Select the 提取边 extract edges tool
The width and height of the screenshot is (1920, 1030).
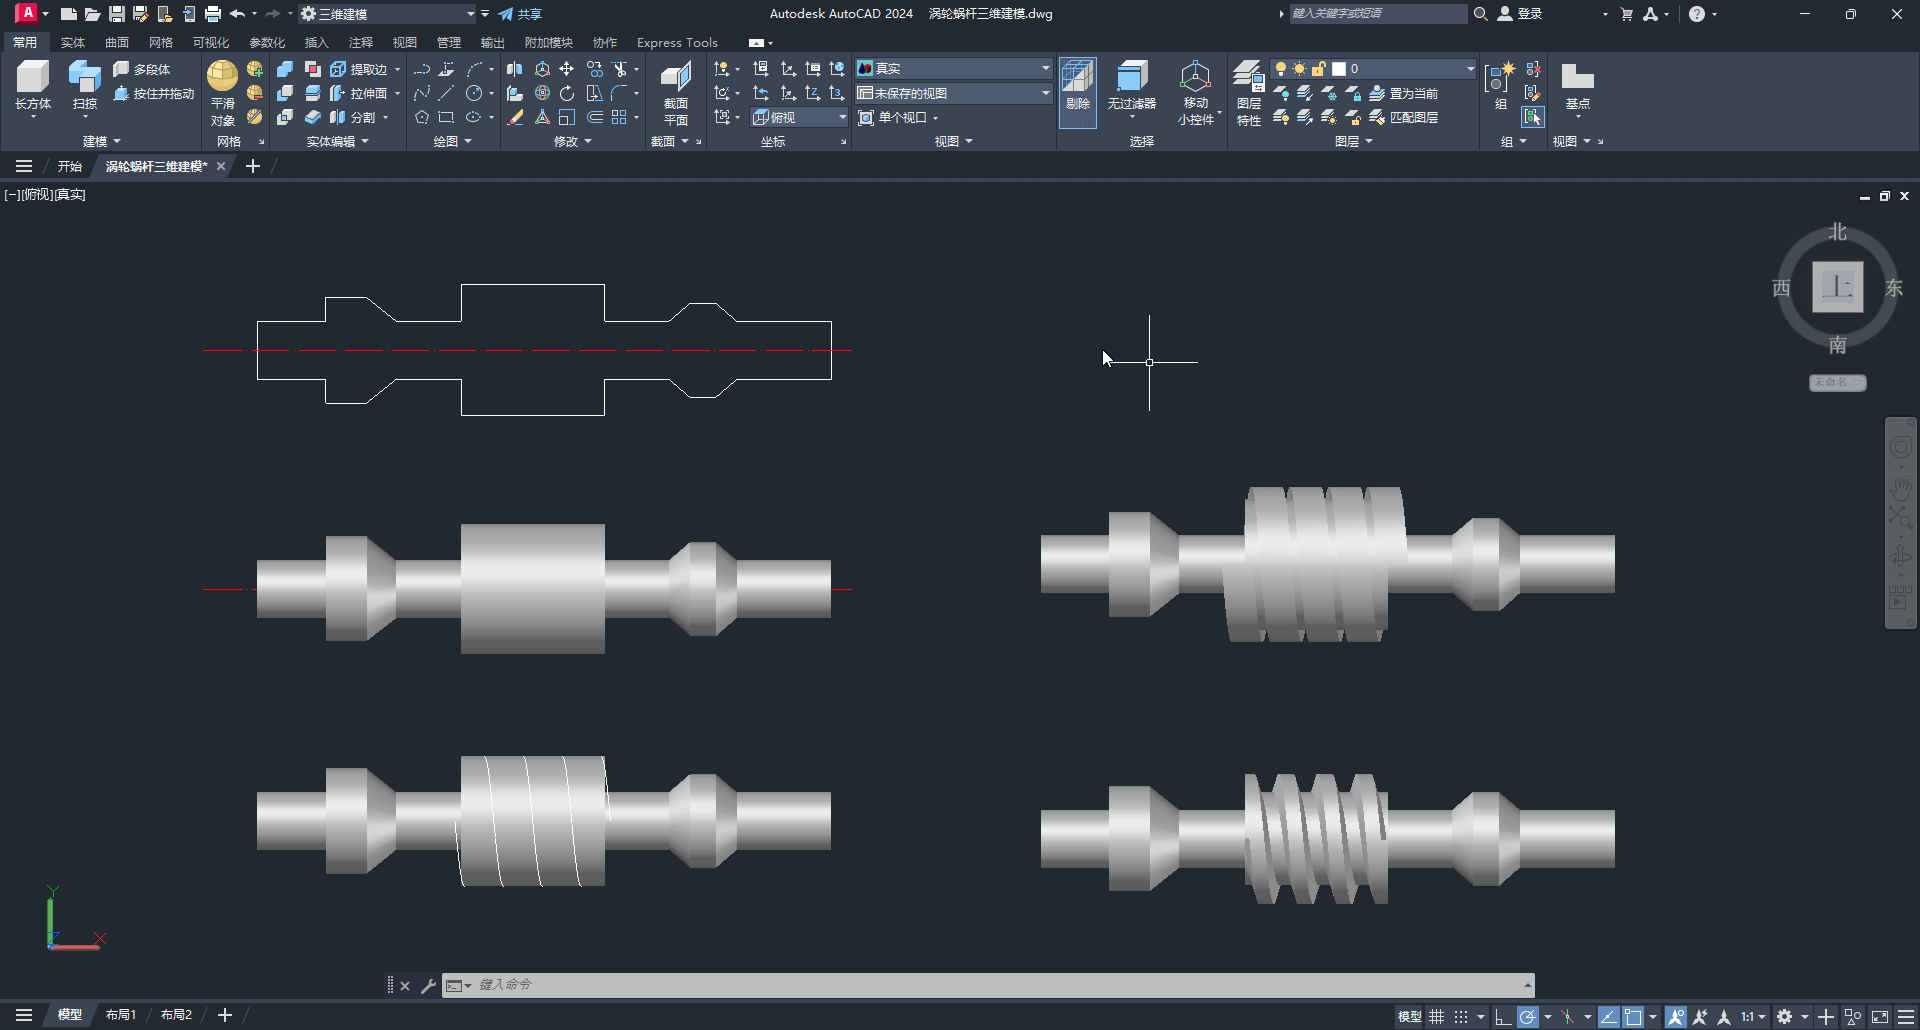pos(360,69)
